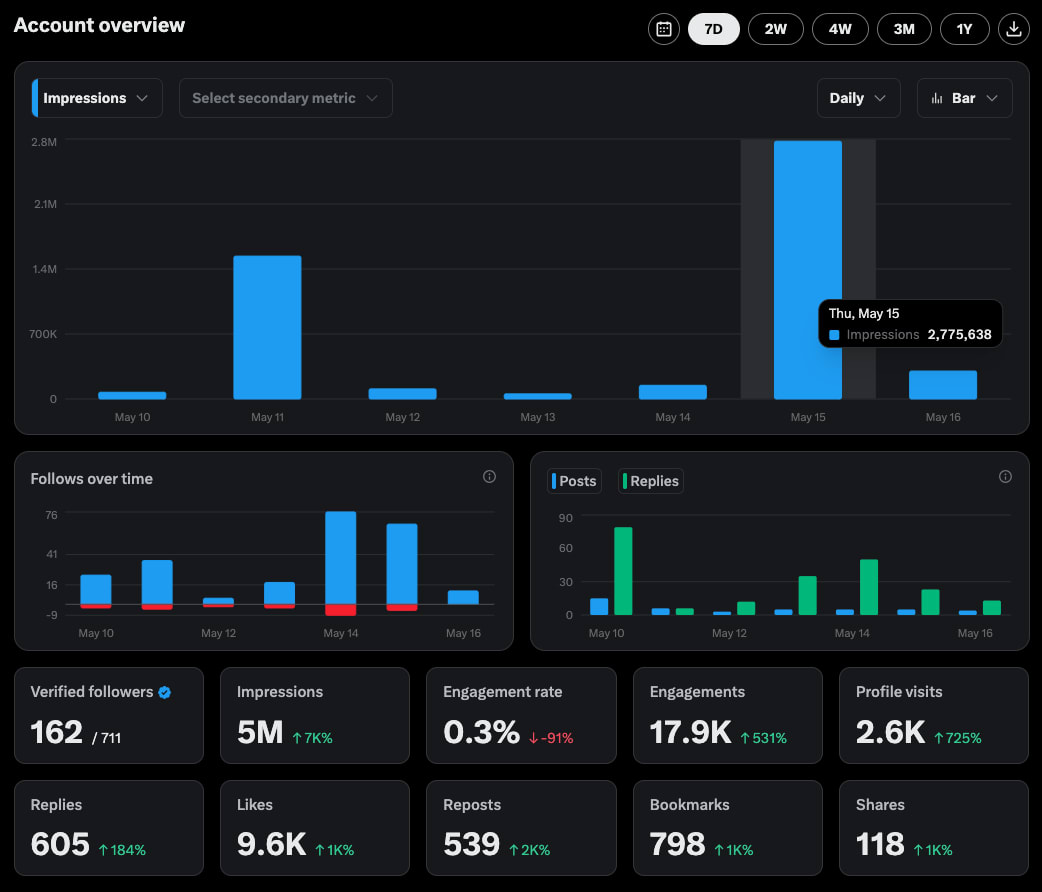Viewport: 1042px width, 892px height.
Task: Click the tooltip value 2,775,638
Action: [959, 334]
